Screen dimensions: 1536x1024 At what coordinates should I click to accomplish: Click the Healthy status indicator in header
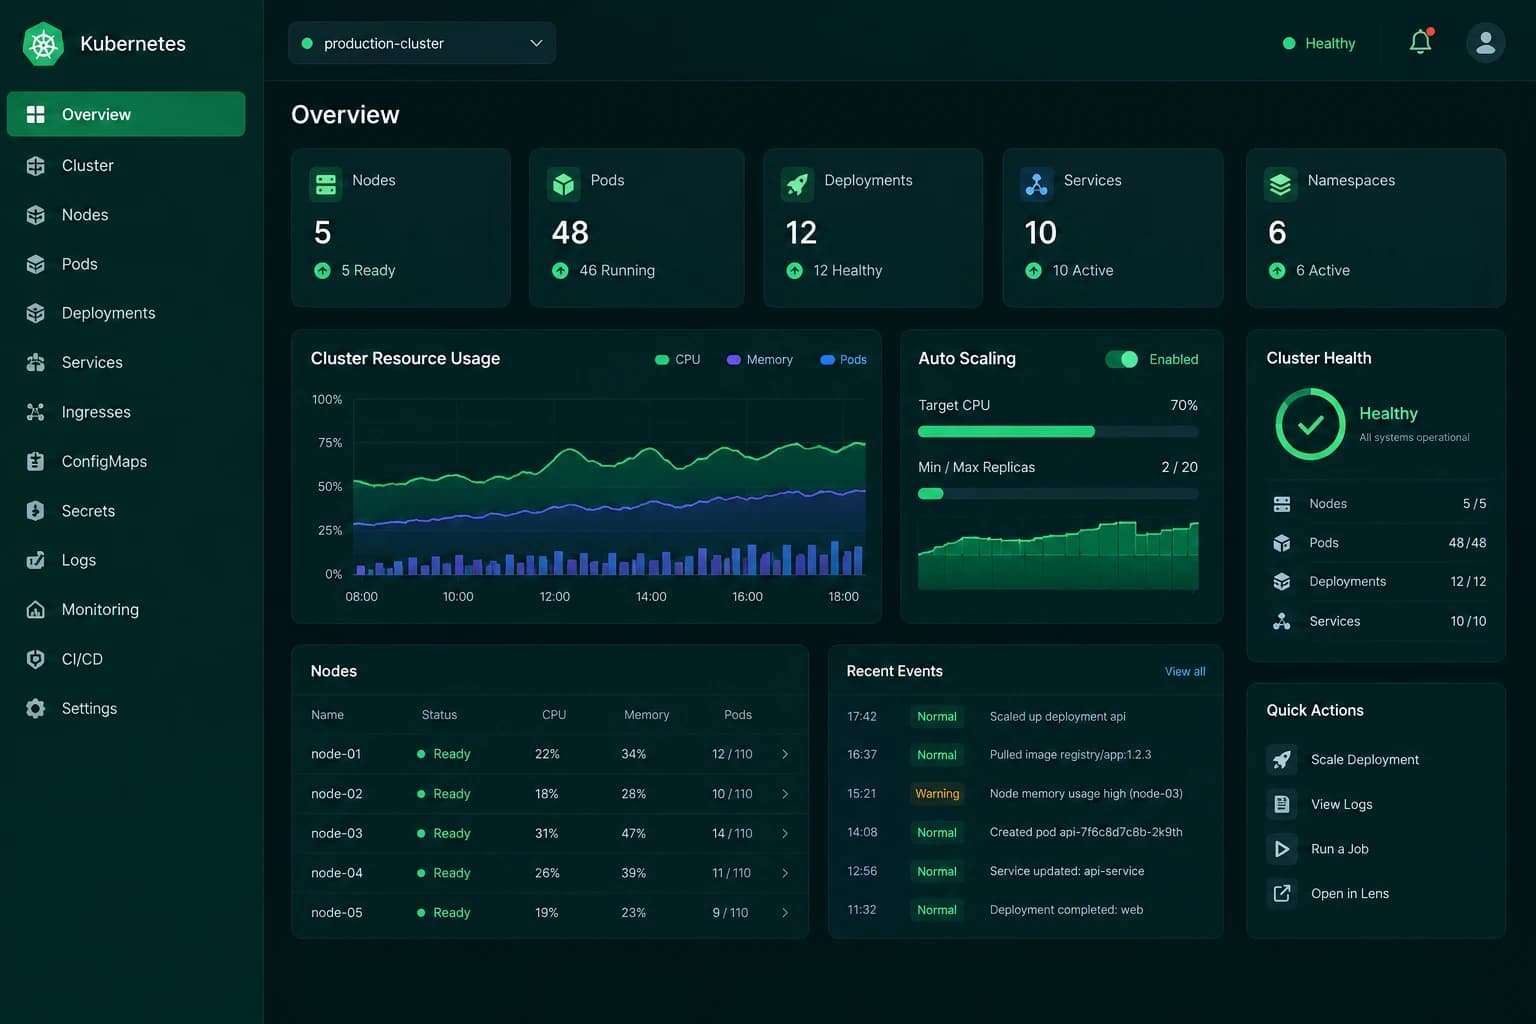[1319, 43]
